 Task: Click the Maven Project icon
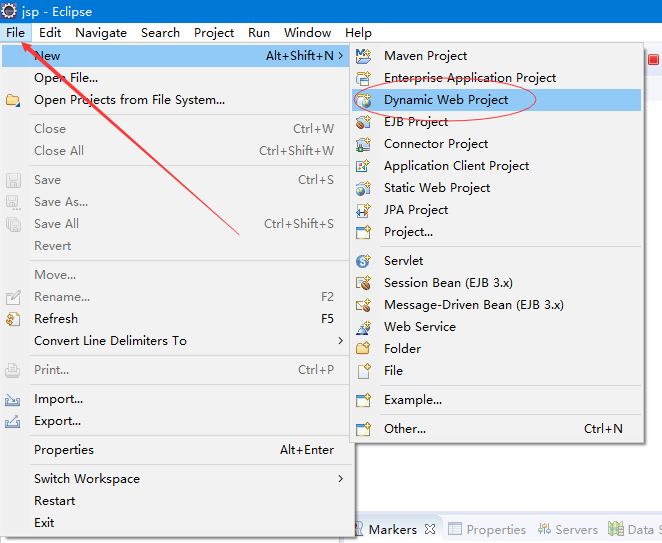click(363, 56)
